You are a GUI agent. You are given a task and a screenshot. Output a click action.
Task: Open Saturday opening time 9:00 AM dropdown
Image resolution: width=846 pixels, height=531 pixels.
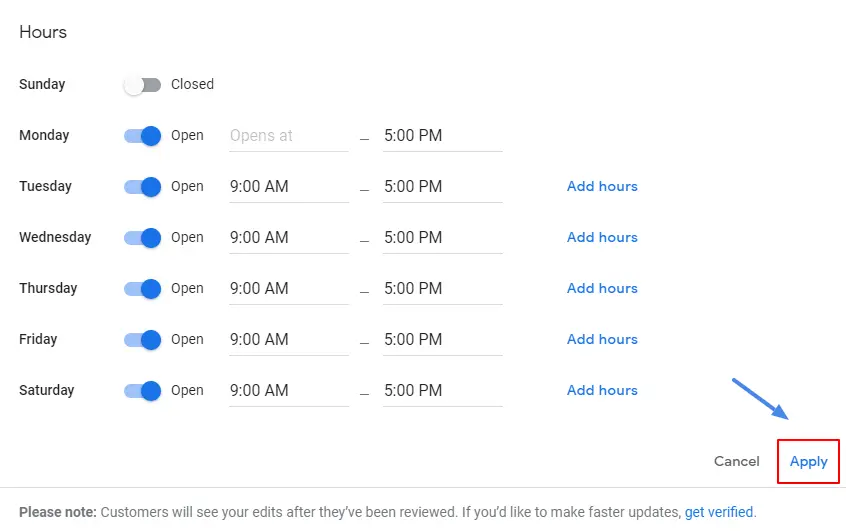pos(288,391)
